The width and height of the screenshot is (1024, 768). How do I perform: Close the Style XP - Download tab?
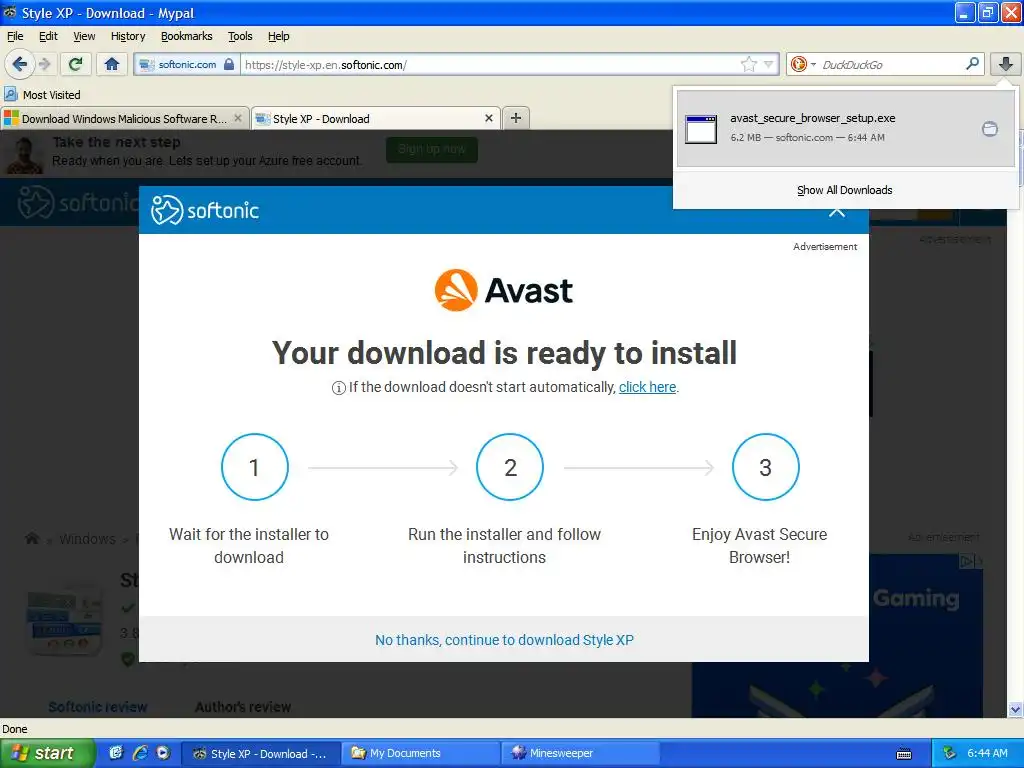coord(488,118)
